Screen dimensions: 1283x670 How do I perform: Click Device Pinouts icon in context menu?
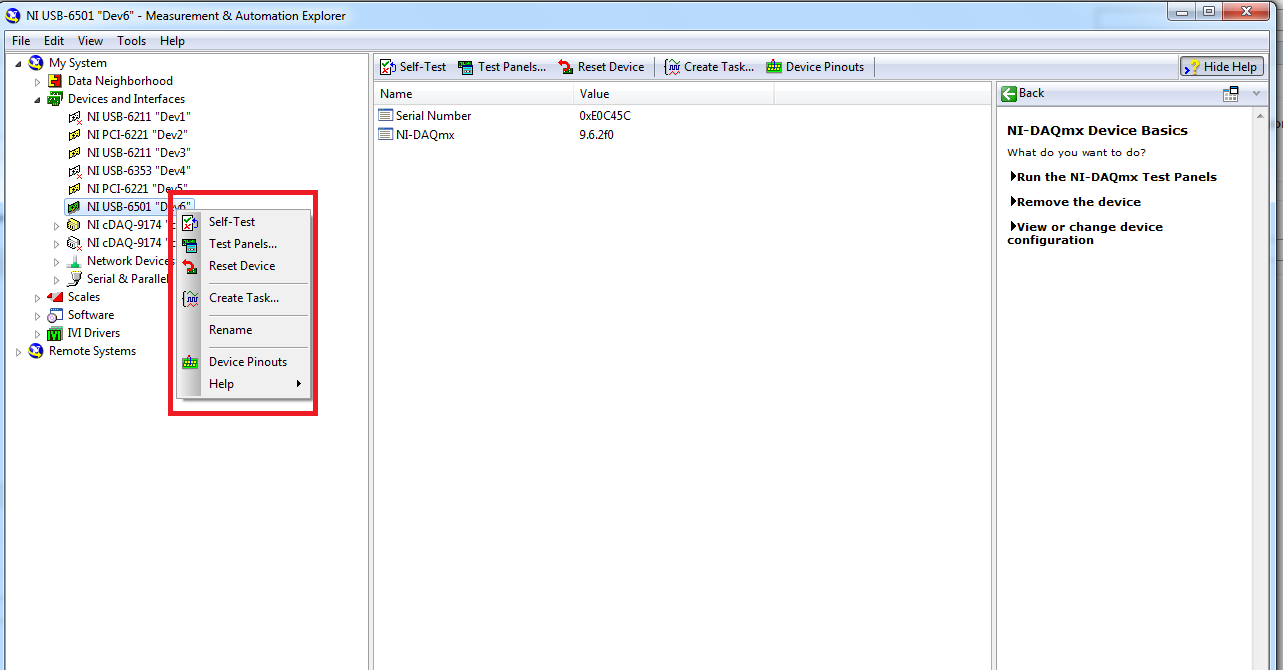click(190, 362)
